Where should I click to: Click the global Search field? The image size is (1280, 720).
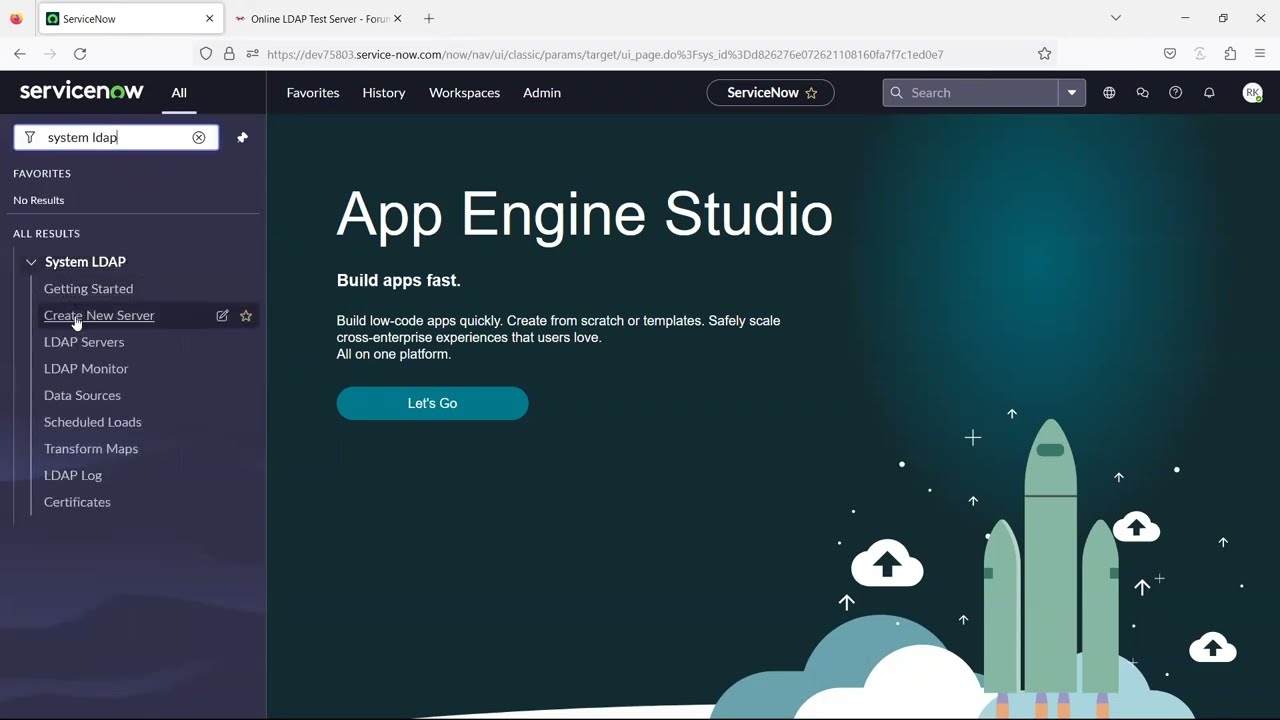point(970,93)
